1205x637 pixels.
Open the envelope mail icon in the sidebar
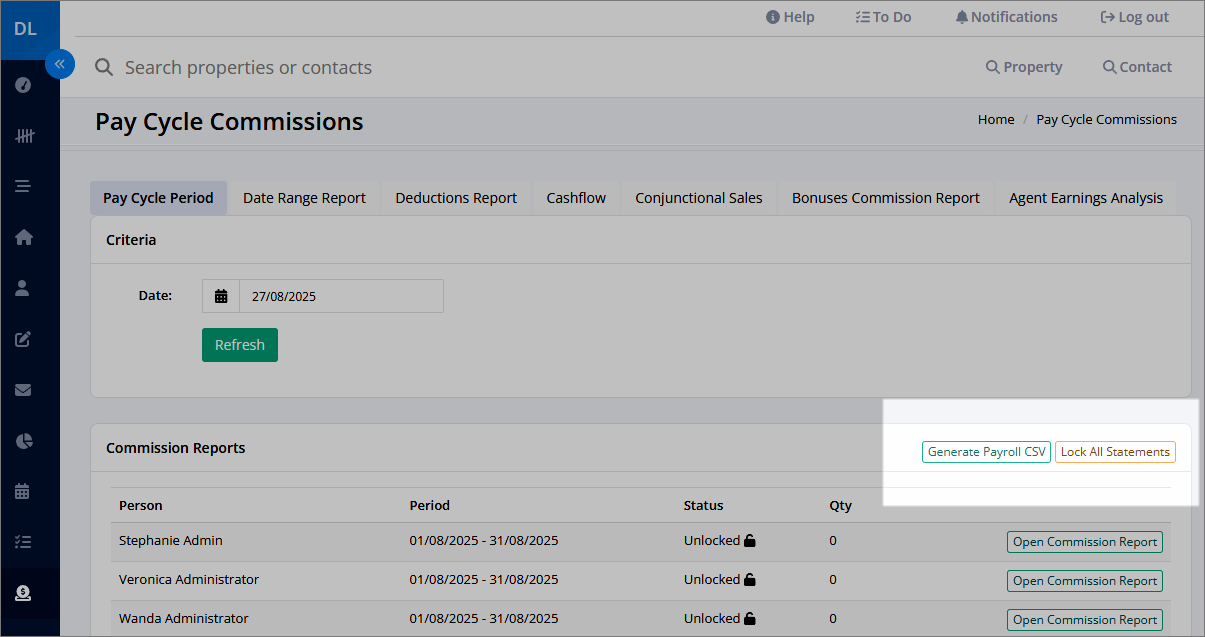point(24,390)
